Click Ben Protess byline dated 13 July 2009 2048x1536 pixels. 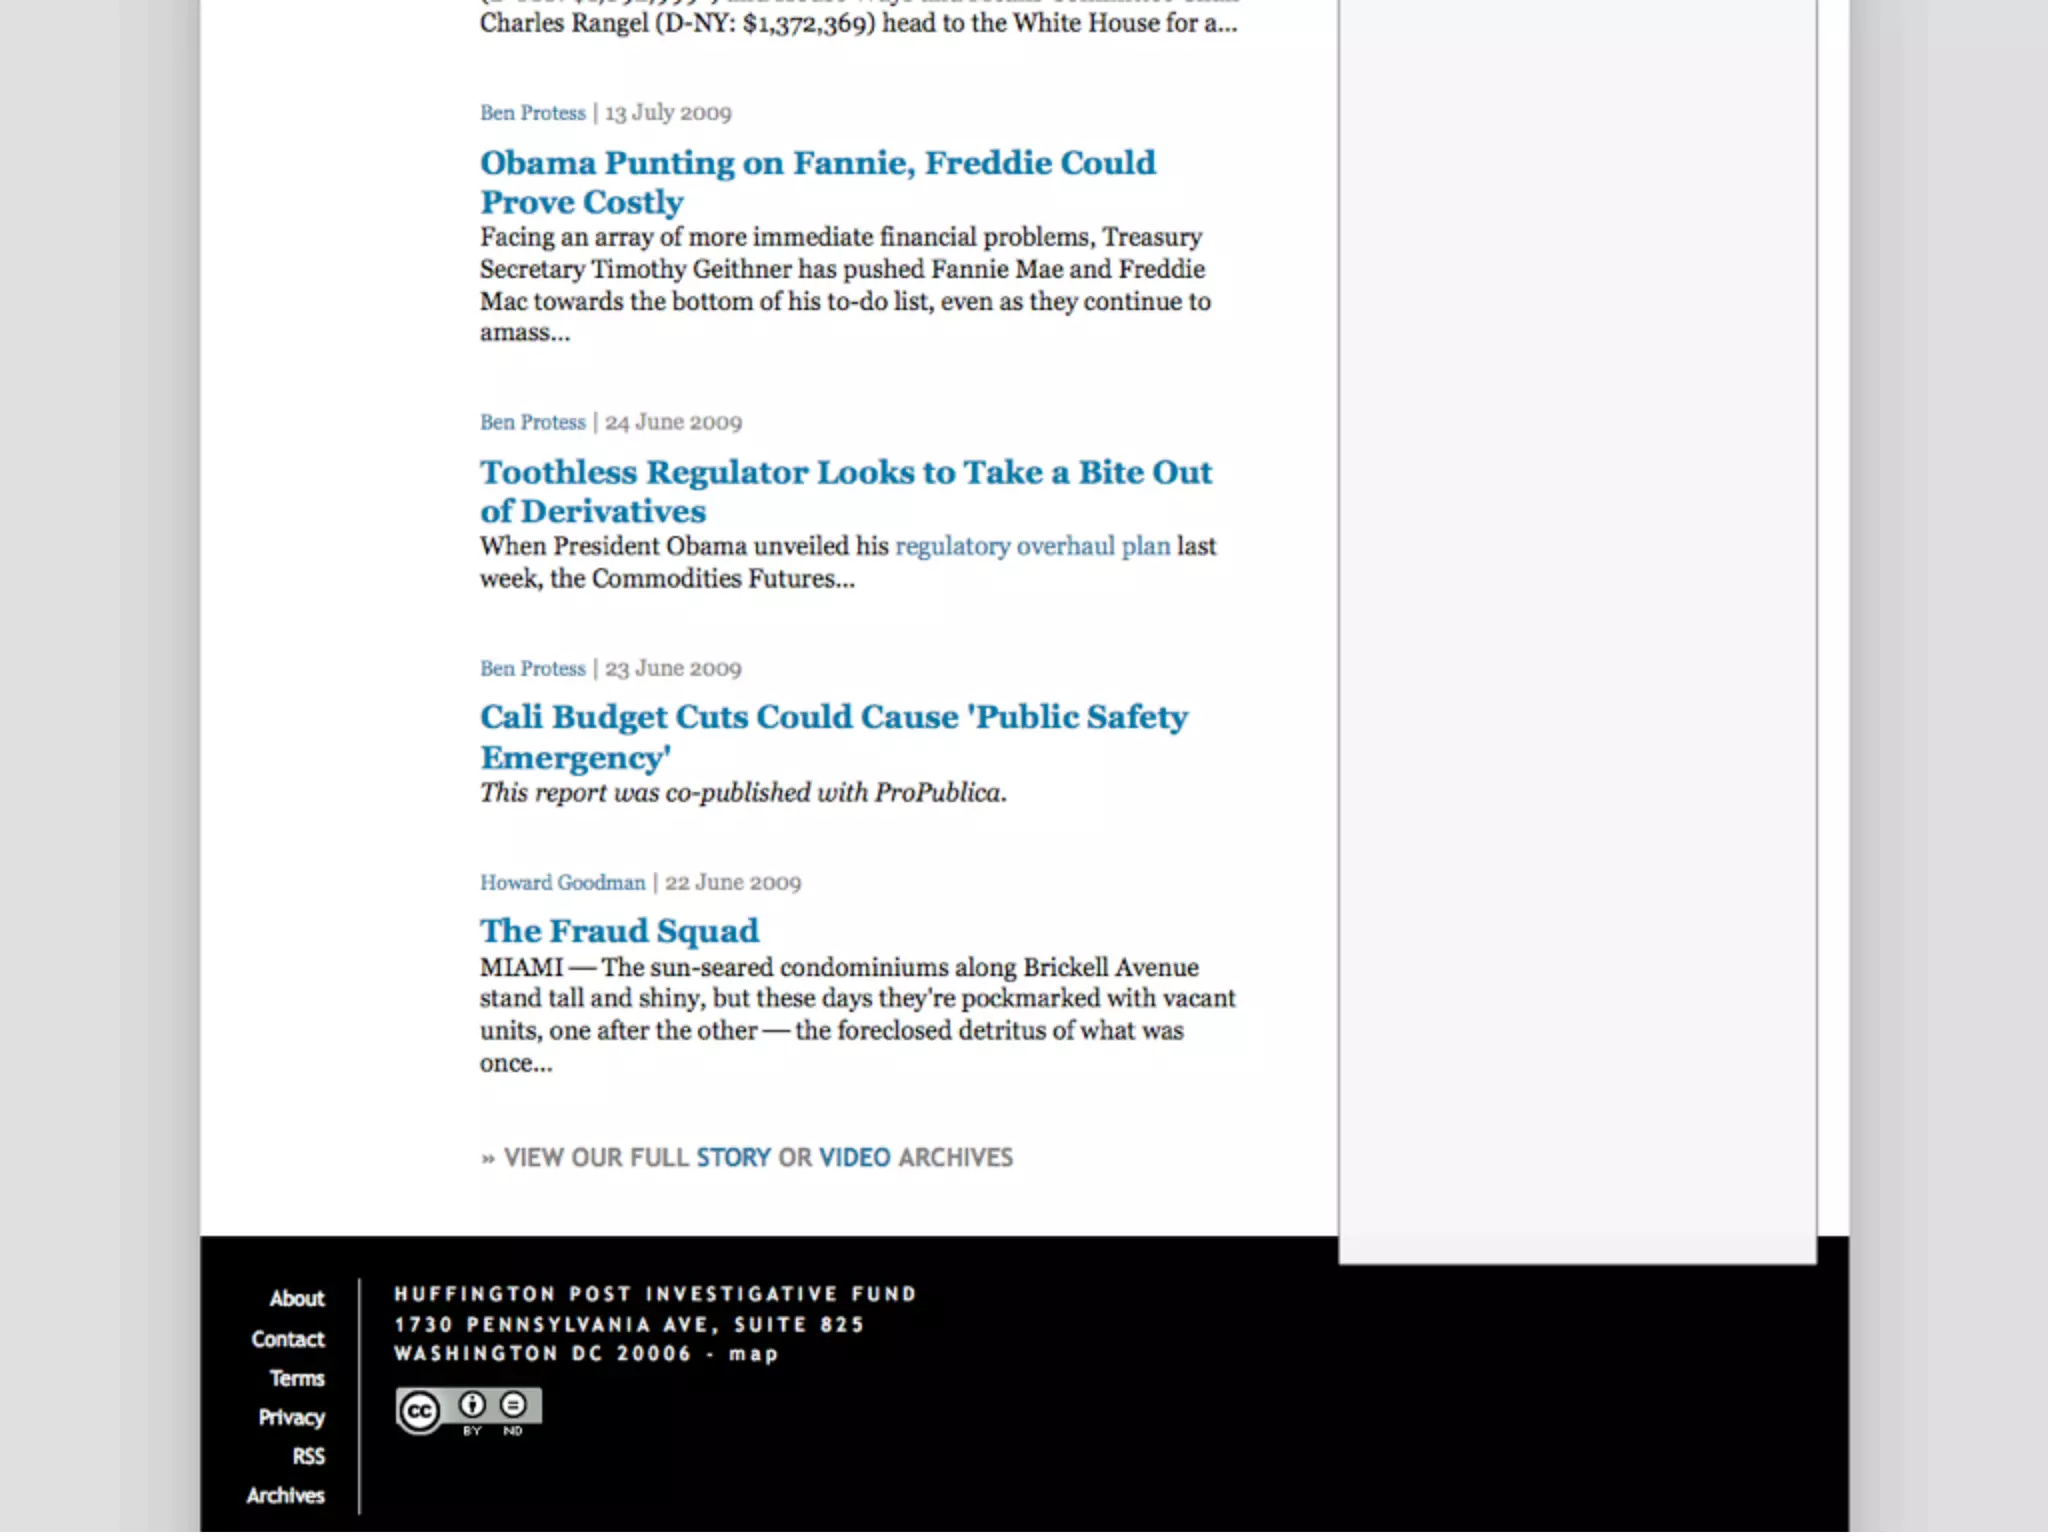click(532, 113)
